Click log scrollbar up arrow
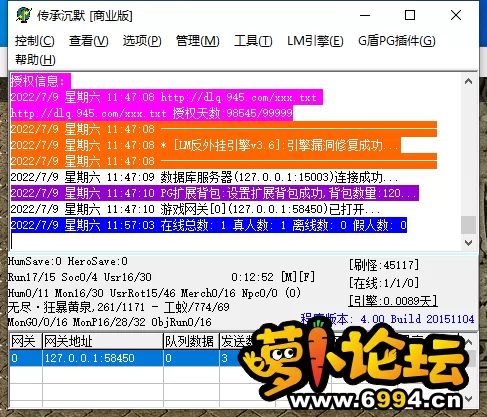 point(468,81)
